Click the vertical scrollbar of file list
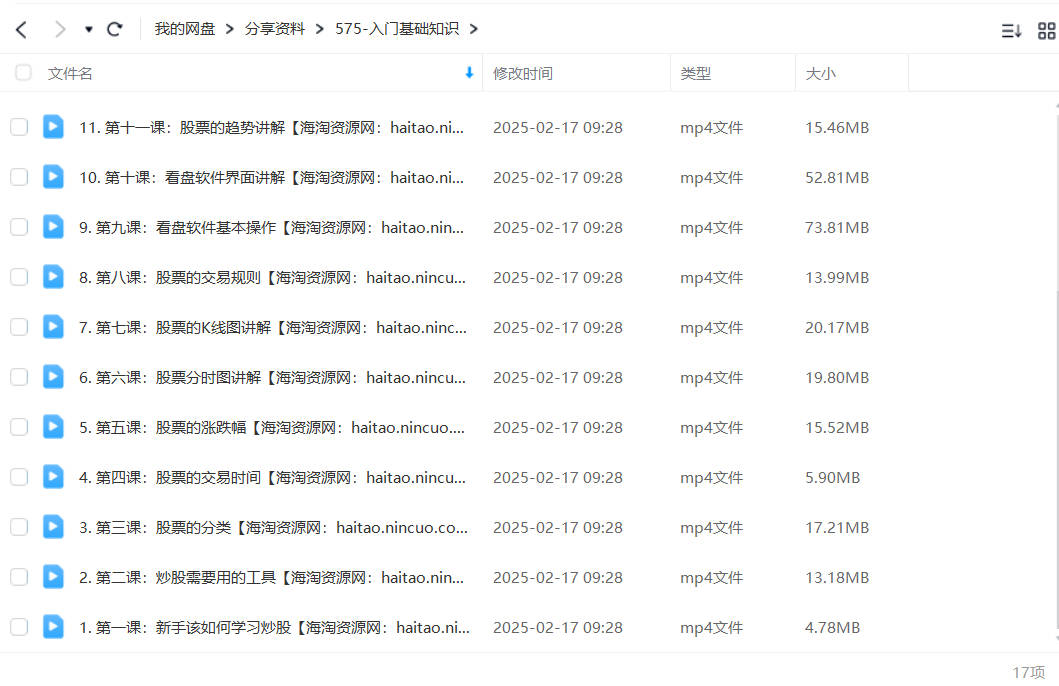The width and height of the screenshot is (1059, 686). (1056, 370)
